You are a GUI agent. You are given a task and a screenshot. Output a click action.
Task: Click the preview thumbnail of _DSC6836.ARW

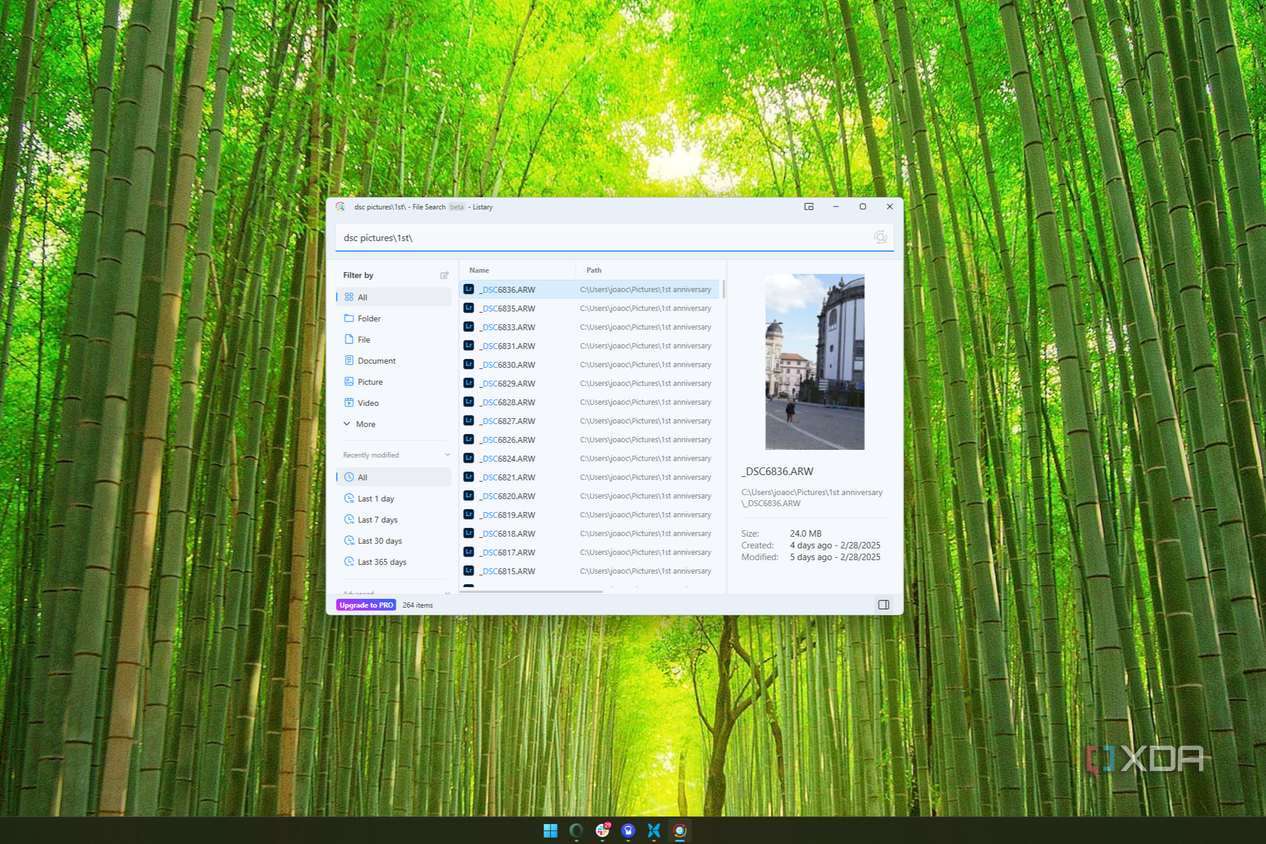tap(815, 362)
